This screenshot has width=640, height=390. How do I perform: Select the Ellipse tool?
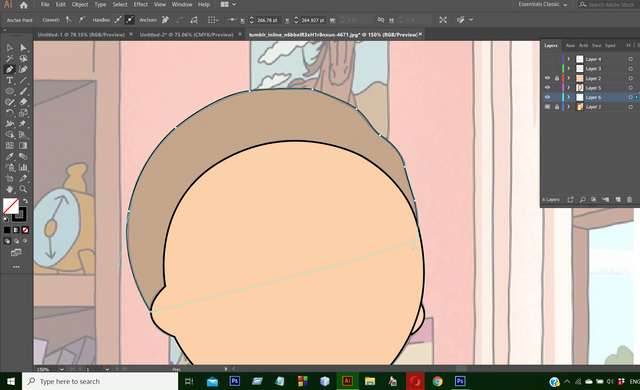point(9,91)
